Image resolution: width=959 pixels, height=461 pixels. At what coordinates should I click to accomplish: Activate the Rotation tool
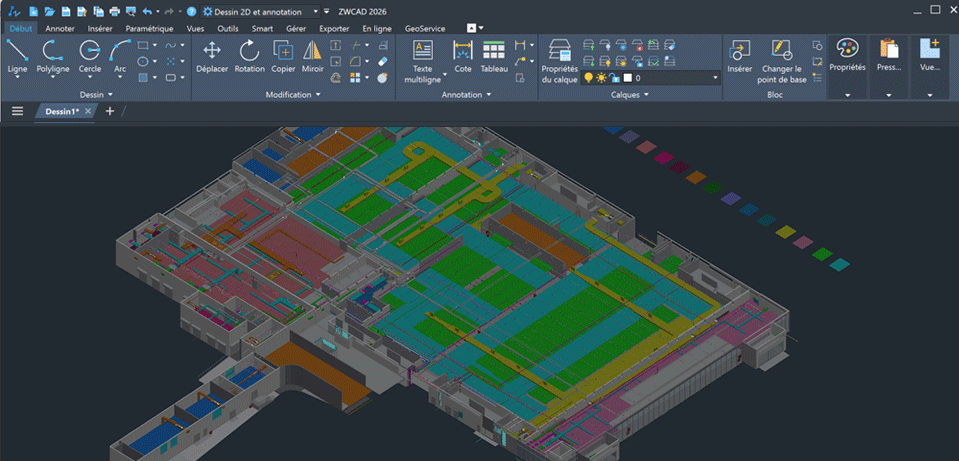coord(250,56)
